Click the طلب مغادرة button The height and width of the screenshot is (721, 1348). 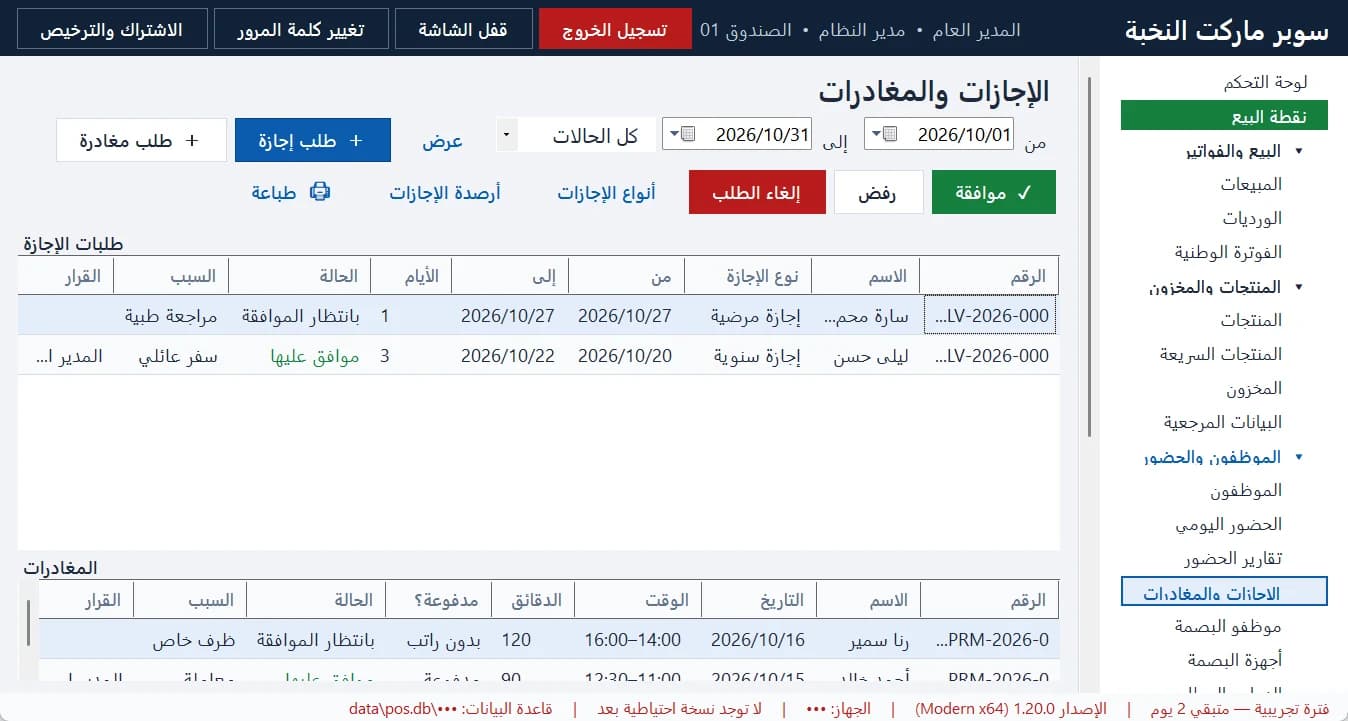point(141,141)
